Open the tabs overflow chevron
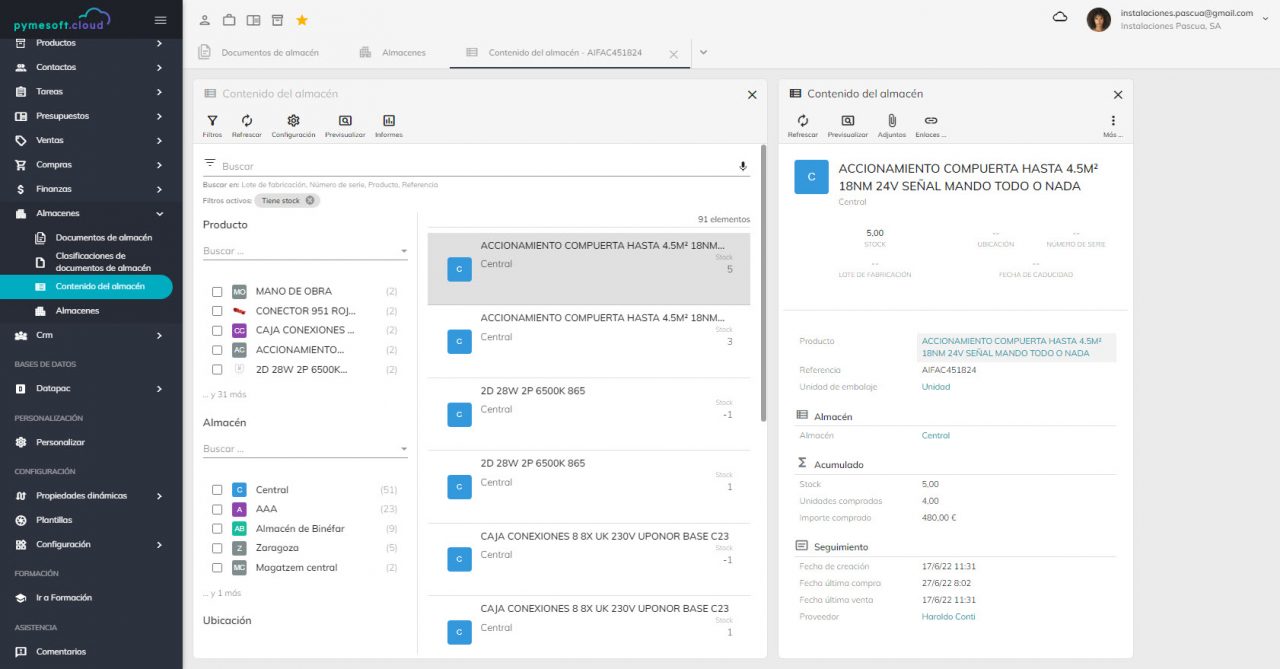Image resolution: width=1280 pixels, height=669 pixels. point(703,52)
